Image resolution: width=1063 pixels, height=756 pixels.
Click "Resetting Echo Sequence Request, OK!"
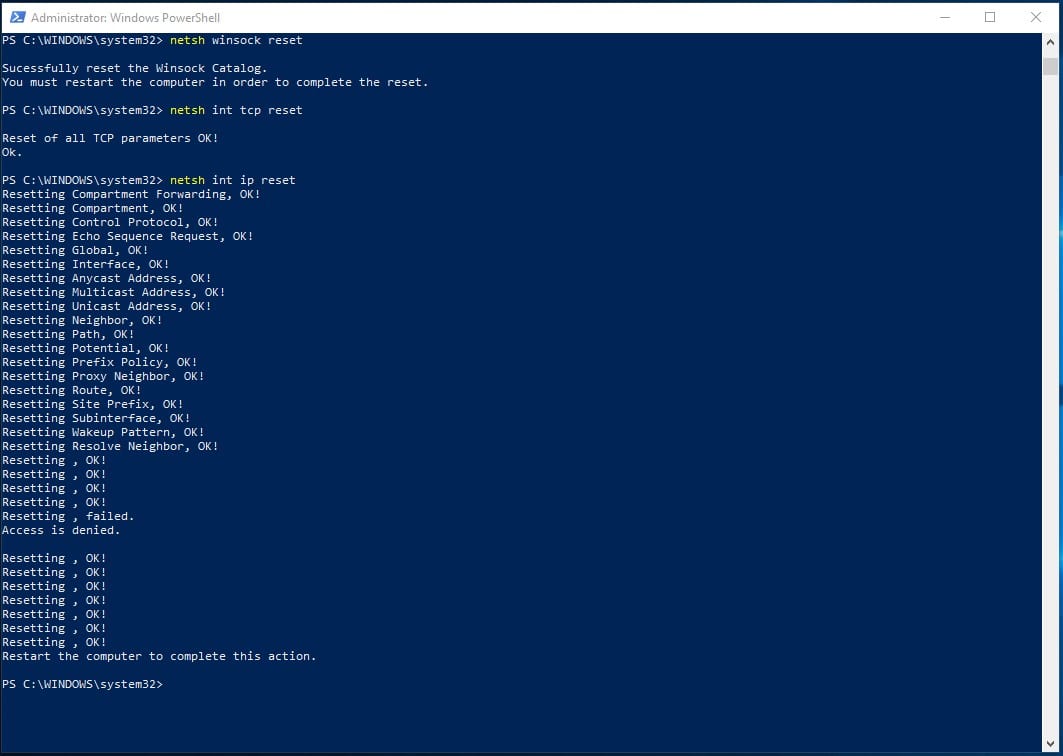tap(127, 237)
